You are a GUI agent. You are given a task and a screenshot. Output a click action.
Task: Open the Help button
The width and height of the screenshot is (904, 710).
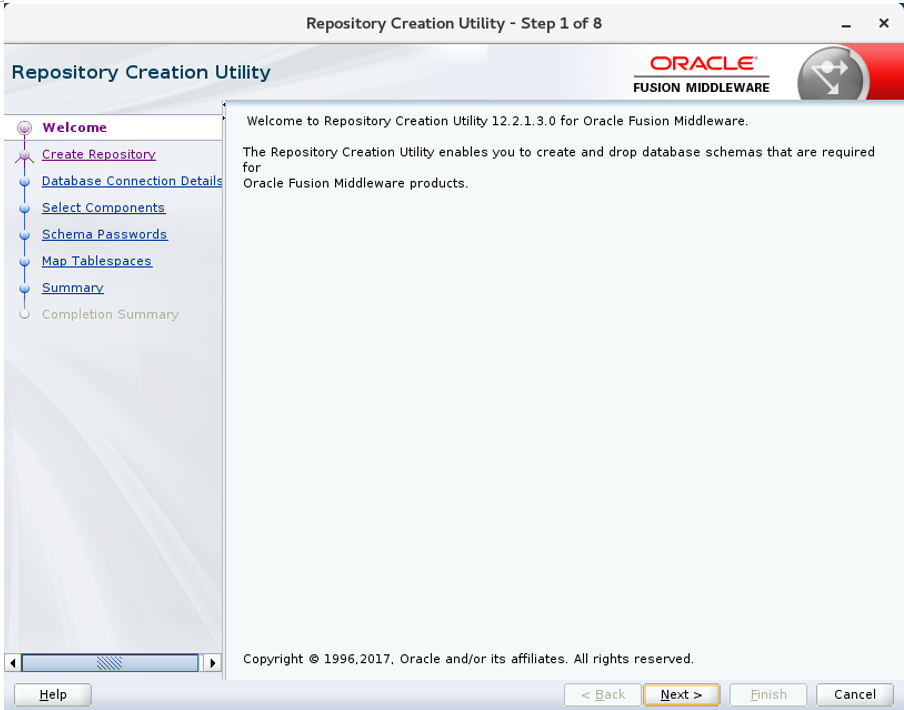52,694
